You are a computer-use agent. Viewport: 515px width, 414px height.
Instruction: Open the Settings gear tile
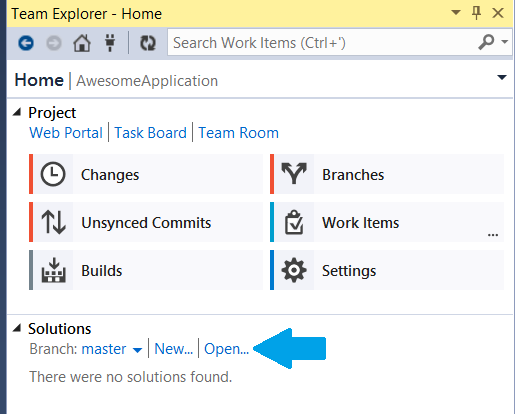click(387, 270)
